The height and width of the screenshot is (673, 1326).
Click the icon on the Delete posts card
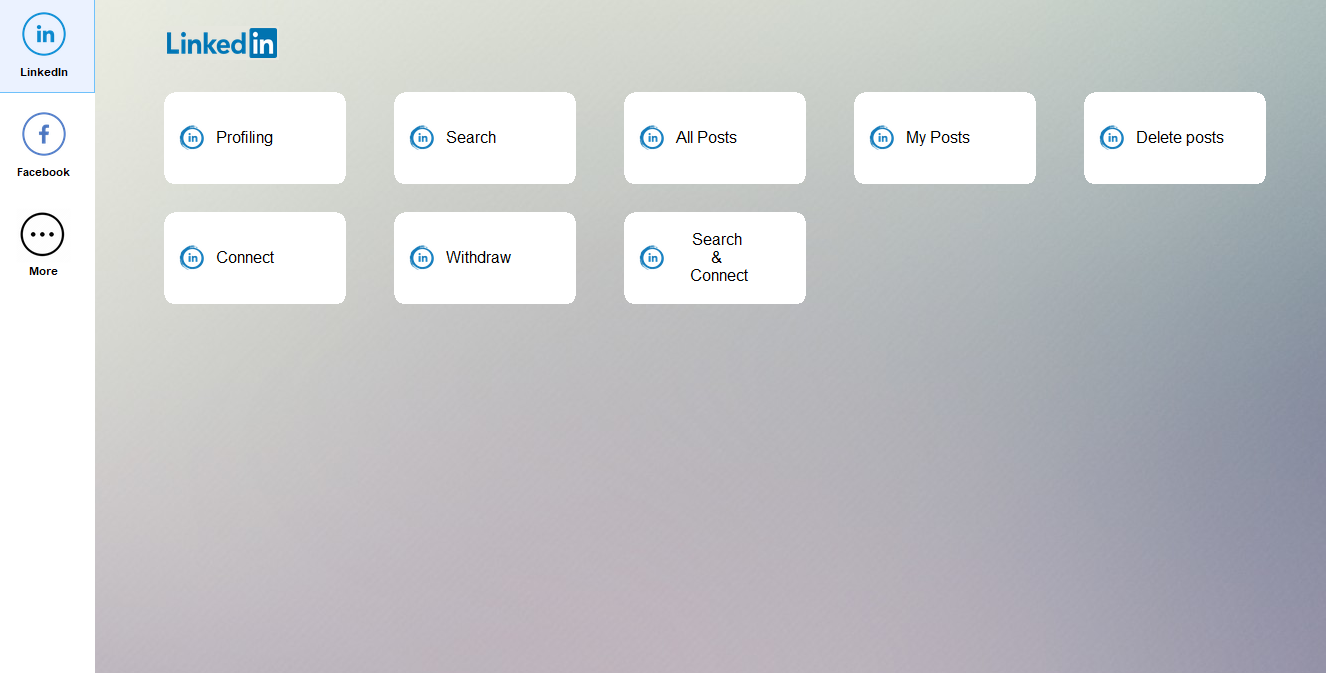[x=1112, y=138]
